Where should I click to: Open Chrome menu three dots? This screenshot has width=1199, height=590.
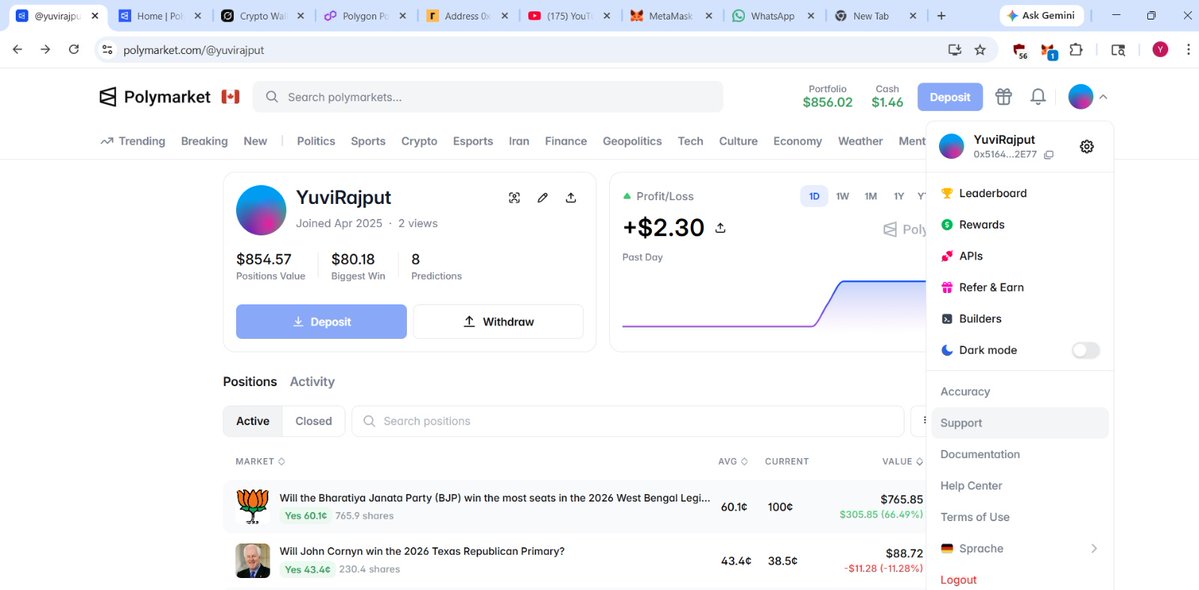point(1188,50)
